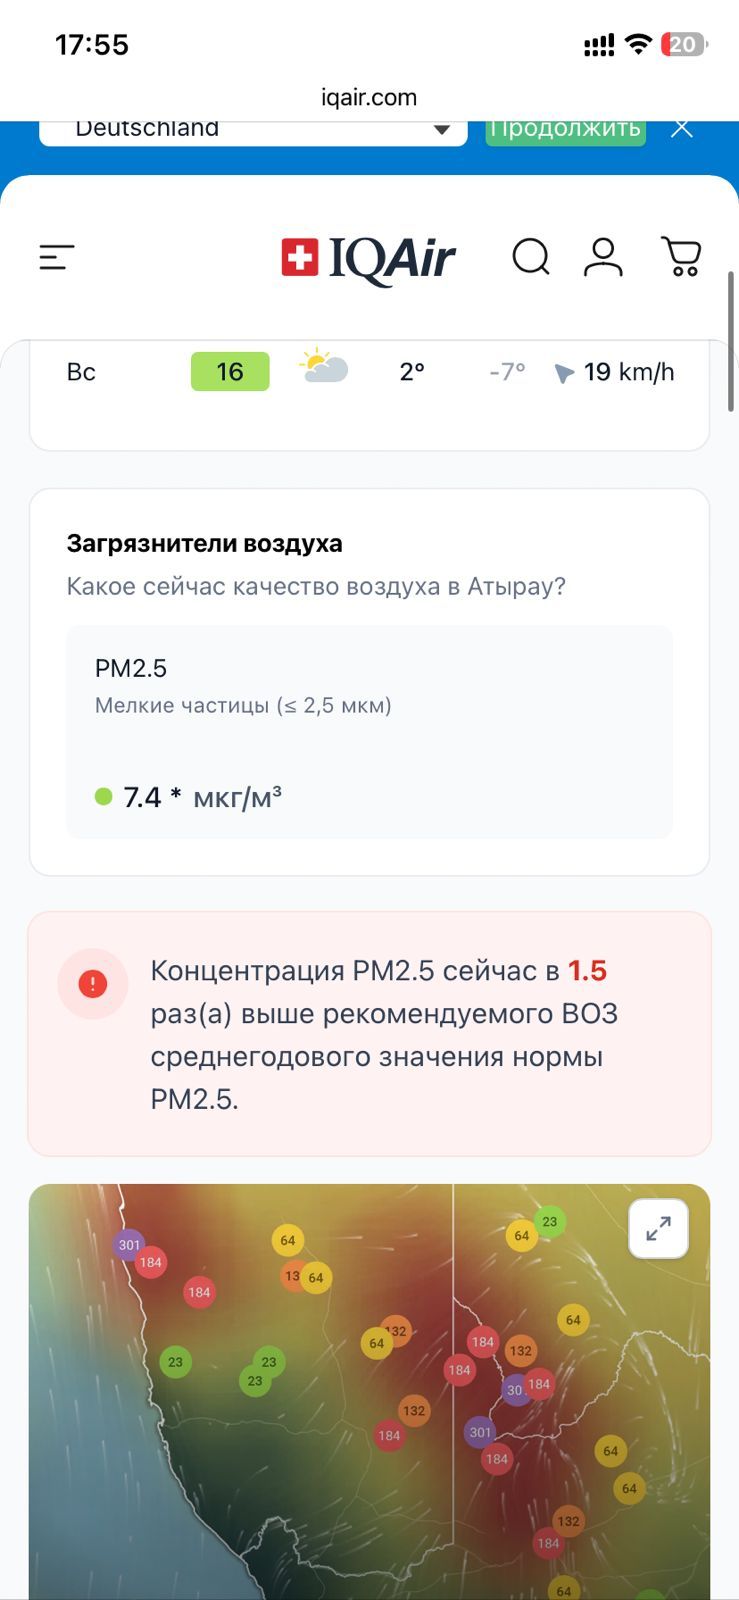The image size is (739, 1600).
Task: Dismiss the country selection banner
Action: [x=682, y=128]
